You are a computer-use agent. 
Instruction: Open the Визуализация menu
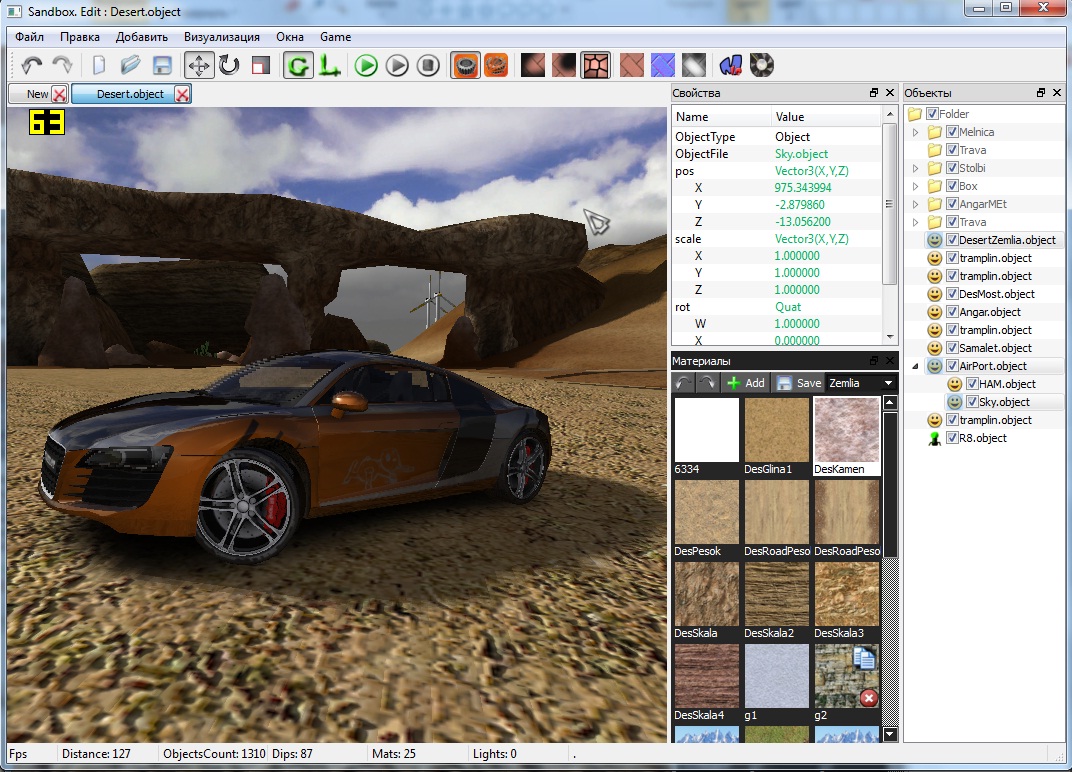pyautogui.click(x=221, y=37)
